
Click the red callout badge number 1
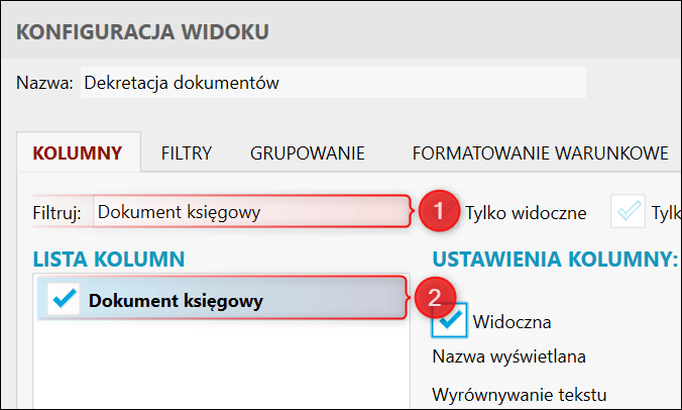pos(438,211)
